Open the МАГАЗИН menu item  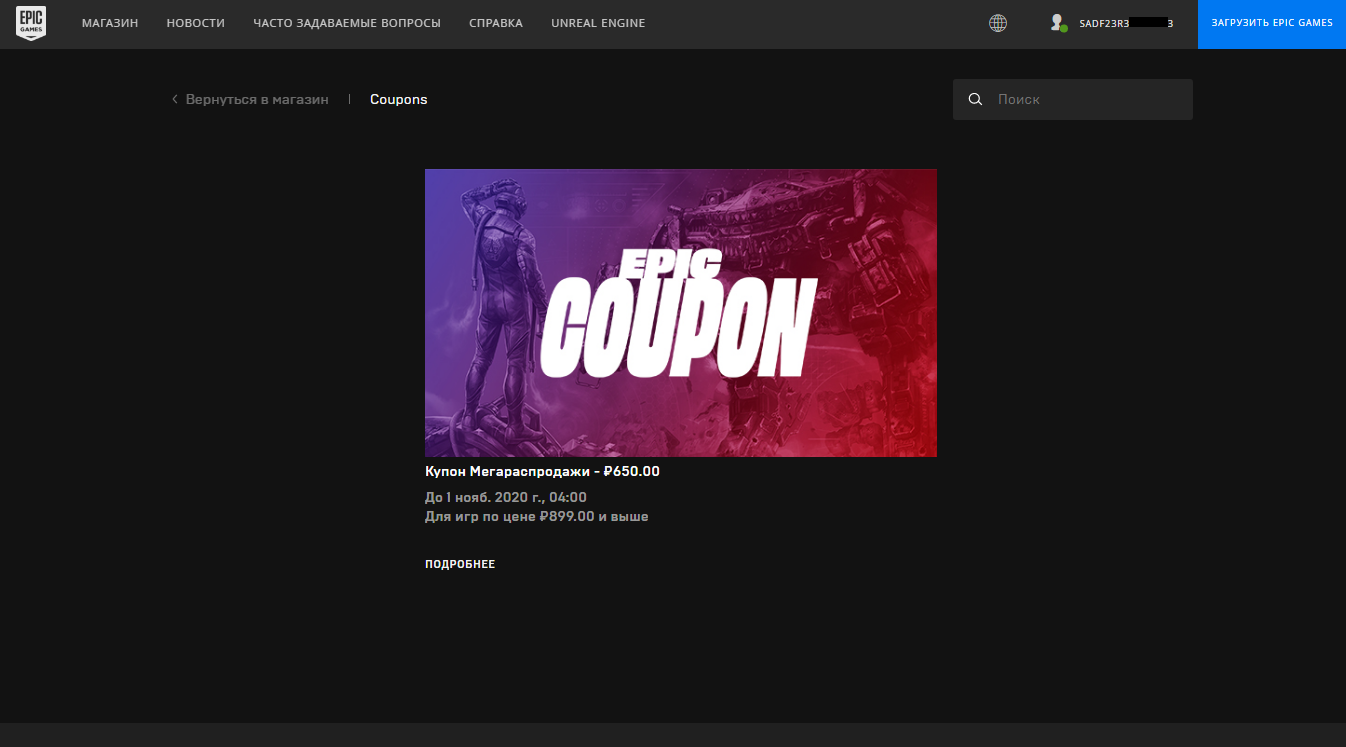click(110, 23)
